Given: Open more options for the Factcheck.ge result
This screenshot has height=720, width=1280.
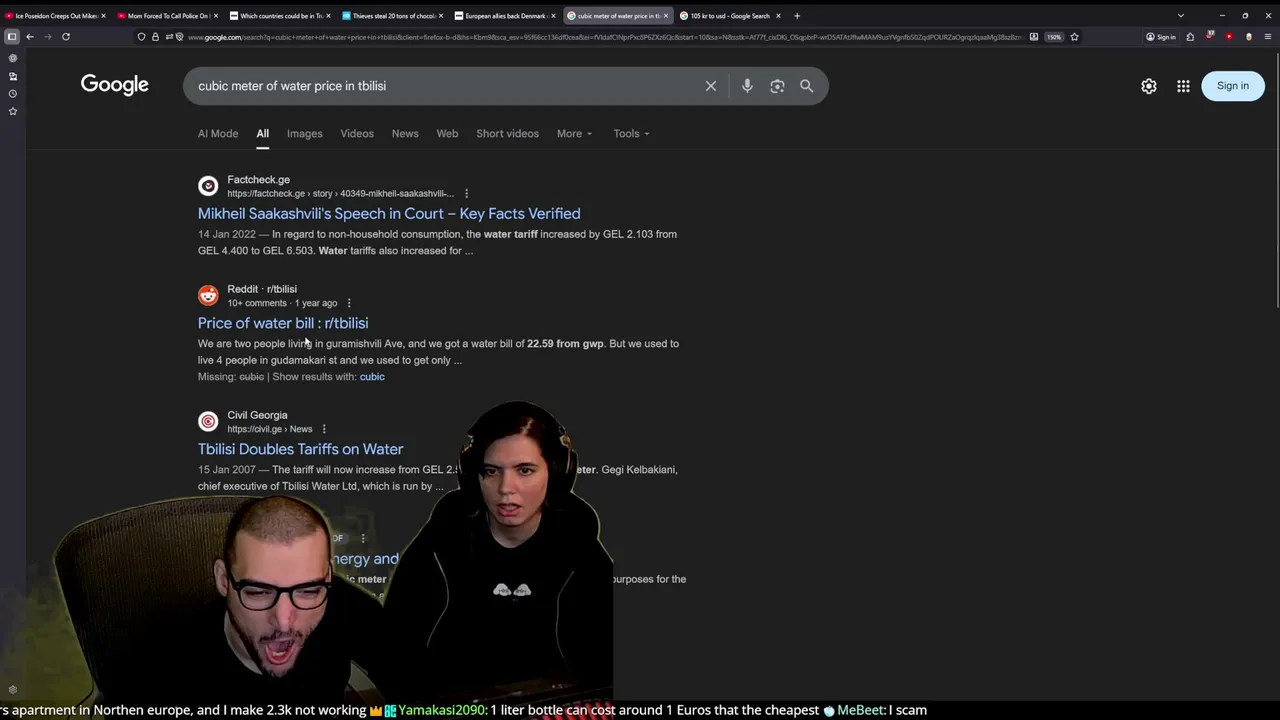Looking at the screenshot, I should [466, 194].
